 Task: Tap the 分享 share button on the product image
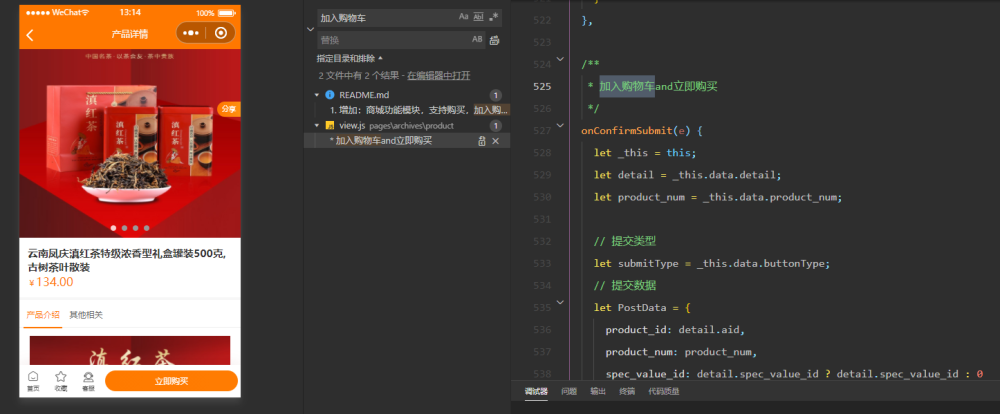point(229,109)
